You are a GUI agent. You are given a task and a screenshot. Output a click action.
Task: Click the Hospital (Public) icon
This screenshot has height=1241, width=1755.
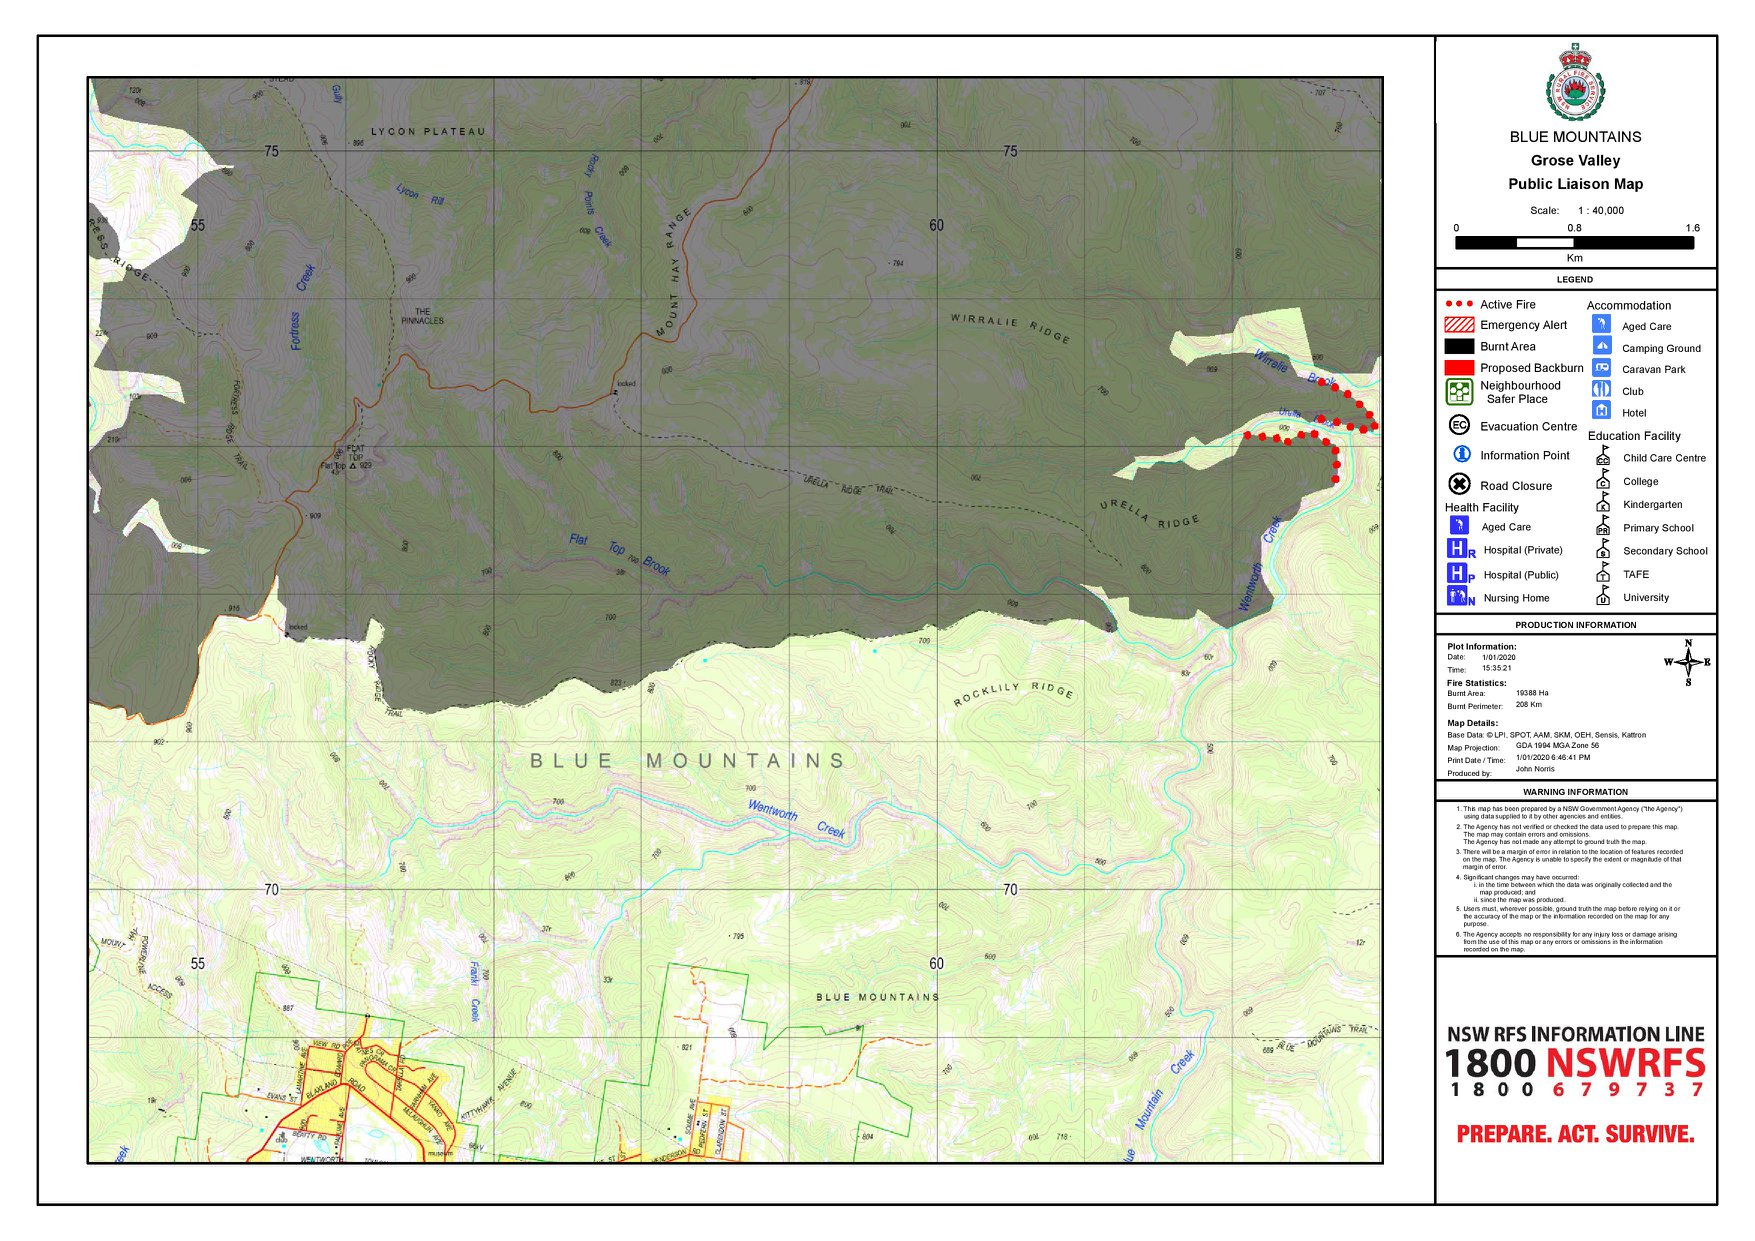point(1460,573)
